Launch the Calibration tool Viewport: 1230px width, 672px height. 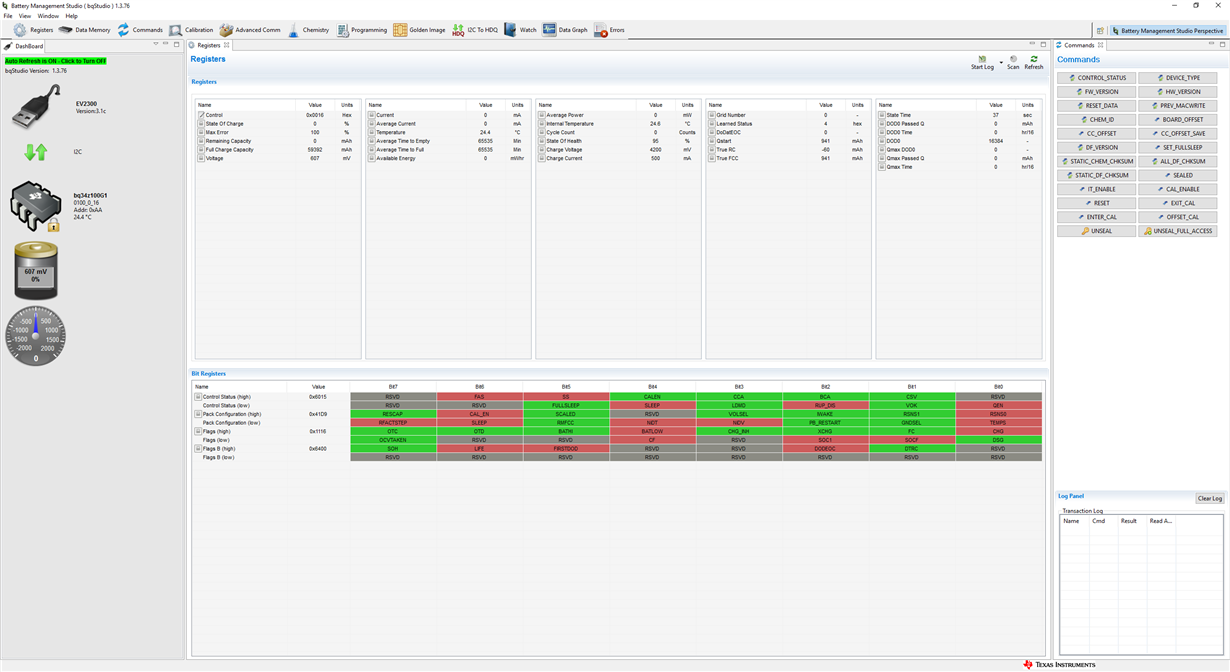point(190,30)
